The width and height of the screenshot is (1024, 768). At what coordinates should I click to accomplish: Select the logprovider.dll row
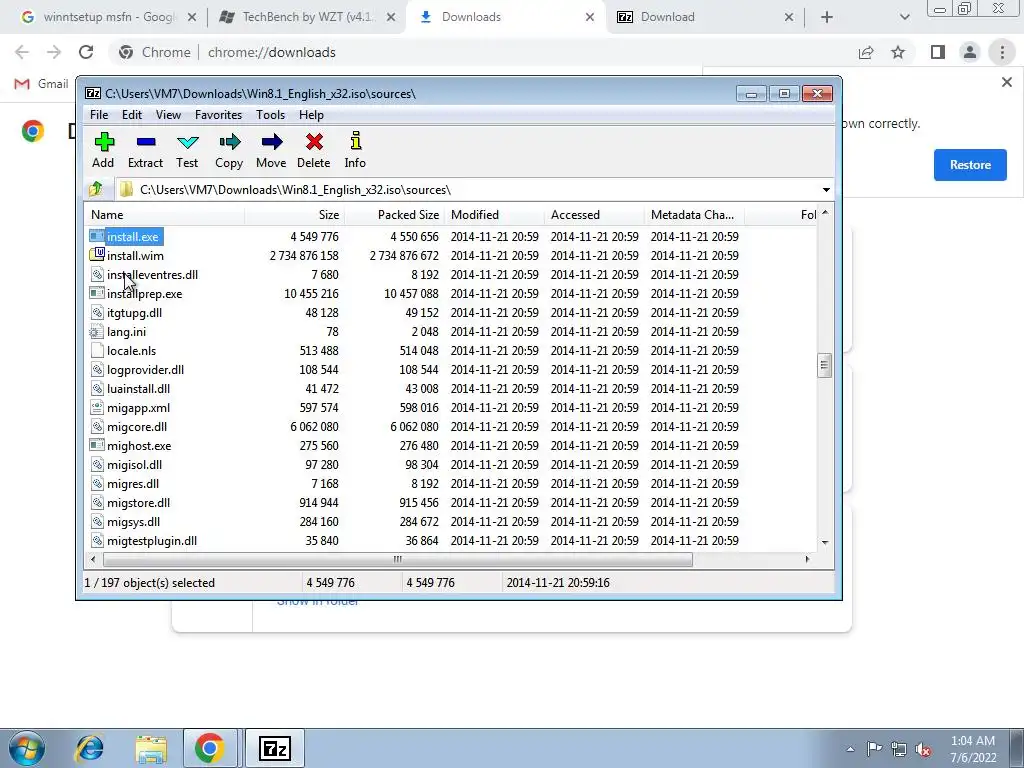451,370
